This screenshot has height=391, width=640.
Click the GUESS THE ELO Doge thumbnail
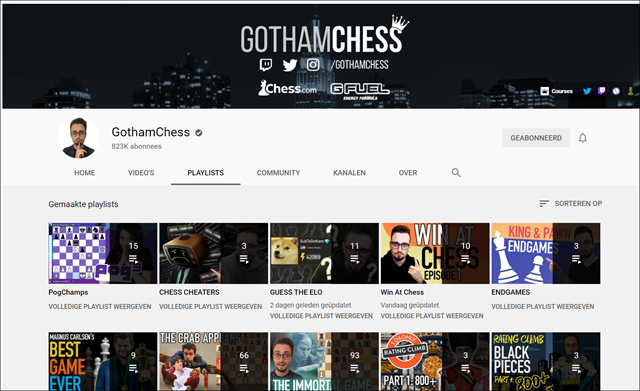click(324, 253)
